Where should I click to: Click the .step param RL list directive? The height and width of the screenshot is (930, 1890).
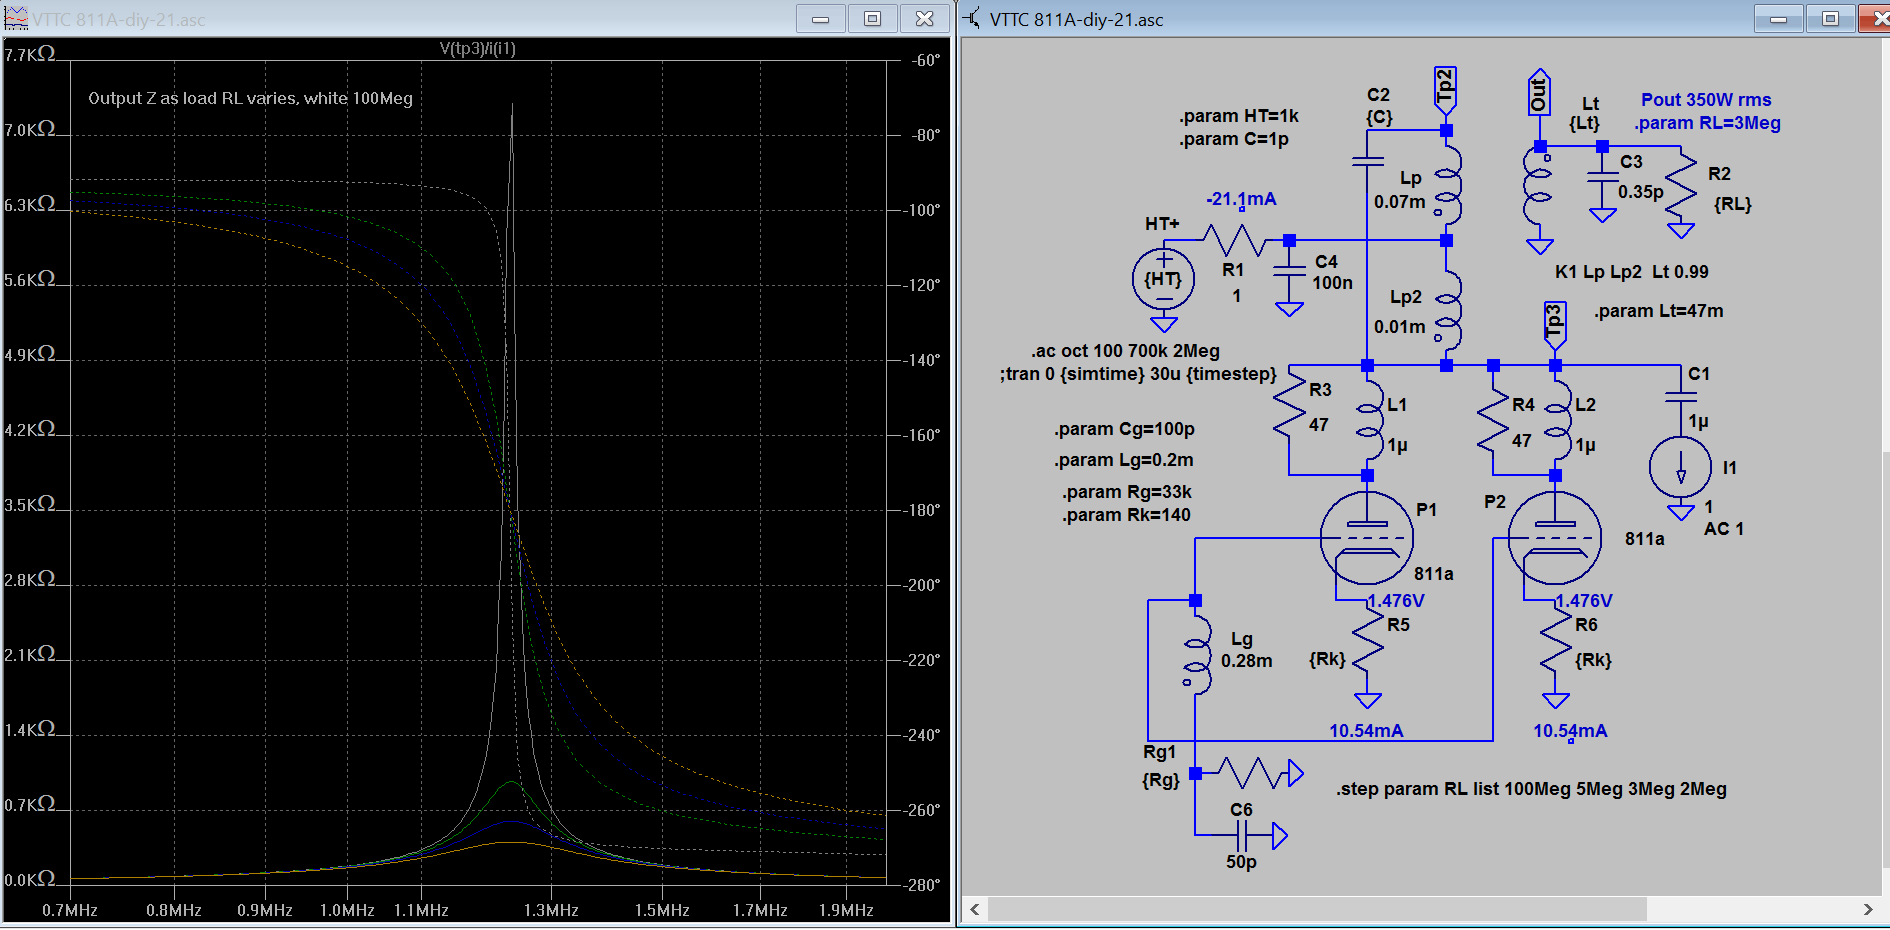(x=1531, y=789)
